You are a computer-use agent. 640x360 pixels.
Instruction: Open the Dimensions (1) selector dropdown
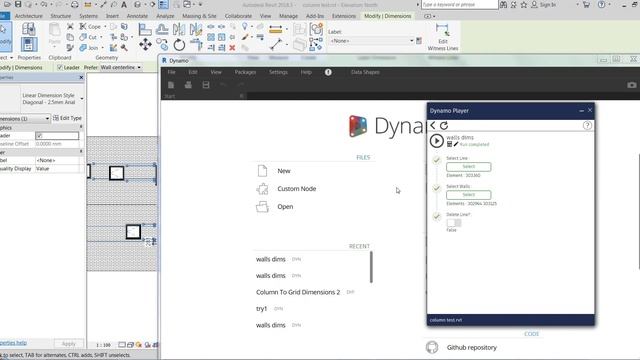pyautogui.click(x=24, y=118)
